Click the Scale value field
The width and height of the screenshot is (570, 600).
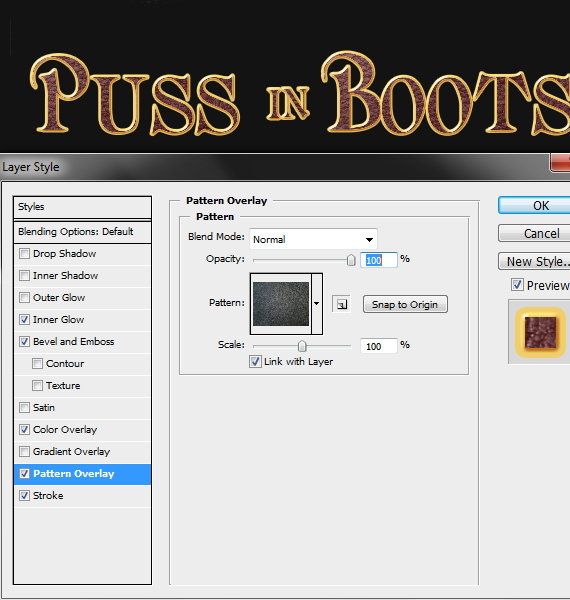click(379, 346)
